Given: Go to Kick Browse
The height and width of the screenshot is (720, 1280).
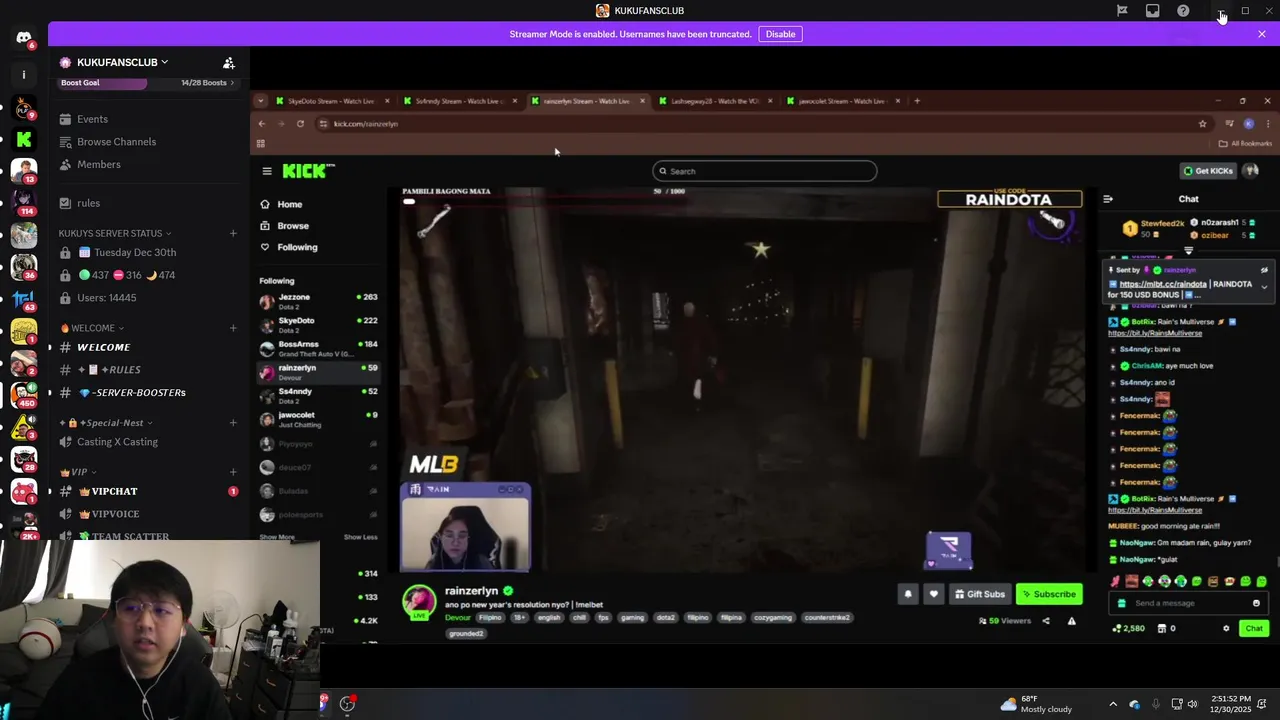Looking at the screenshot, I should click(x=284, y=226).
